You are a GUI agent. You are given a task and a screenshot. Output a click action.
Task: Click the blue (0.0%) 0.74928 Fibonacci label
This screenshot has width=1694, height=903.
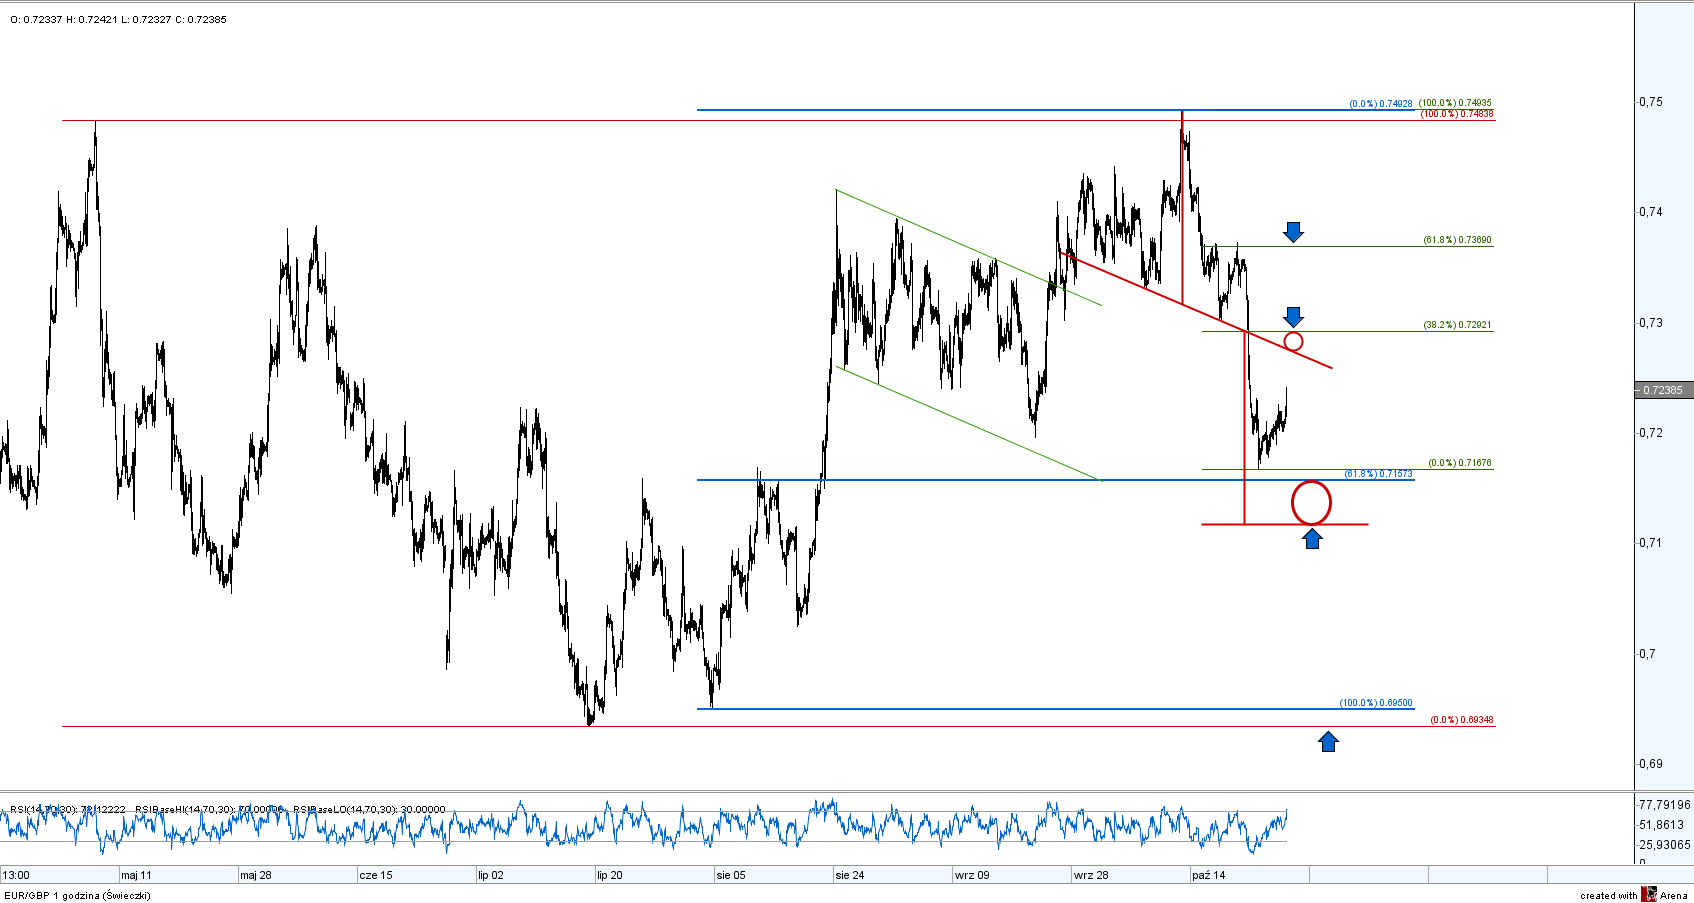coord(1381,104)
